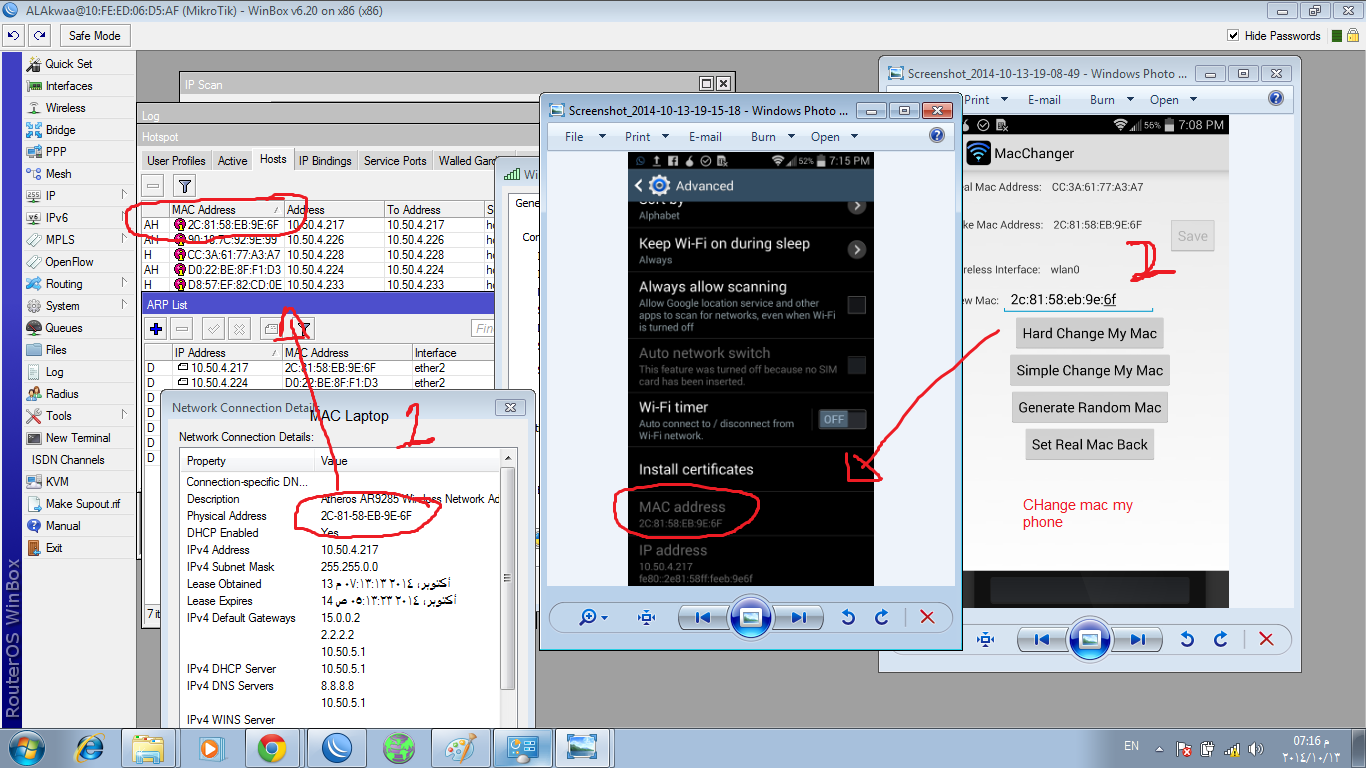Screen dimensions: 1366x768
Task: Select host row CC:3A:61:77:A3:A7 in Hotspot
Action: click(318, 255)
